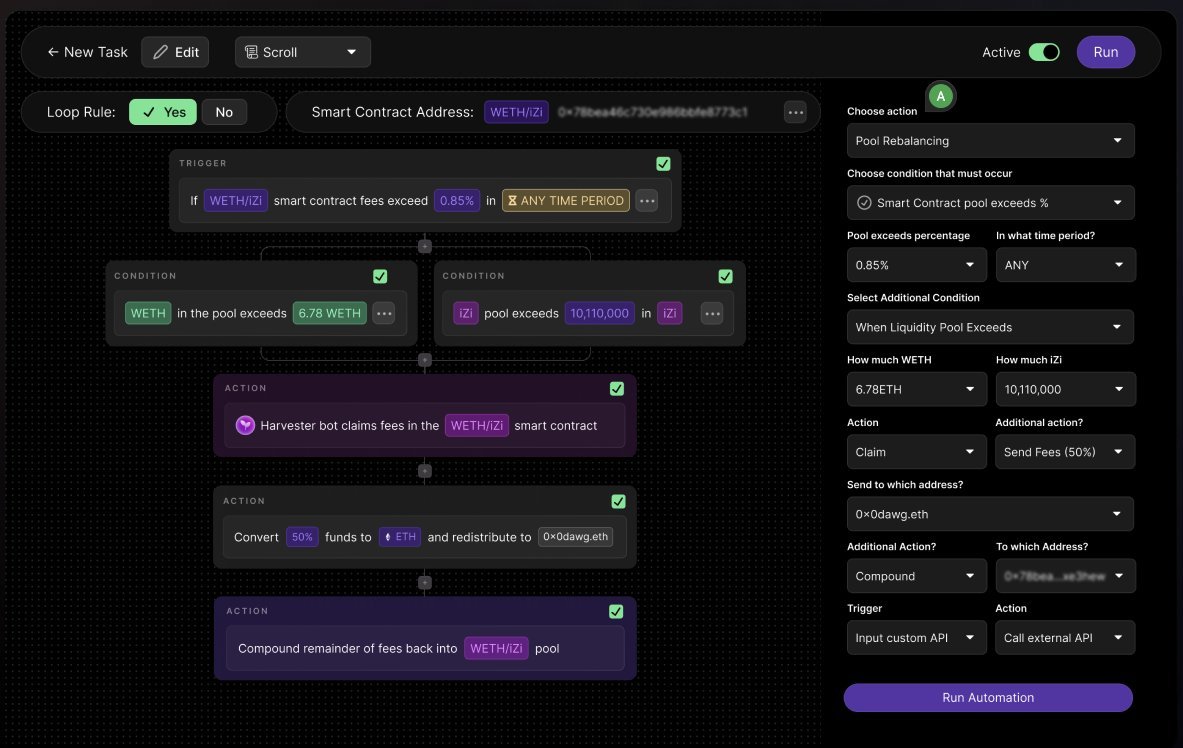Switch Loop Rule to No

(224, 111)
